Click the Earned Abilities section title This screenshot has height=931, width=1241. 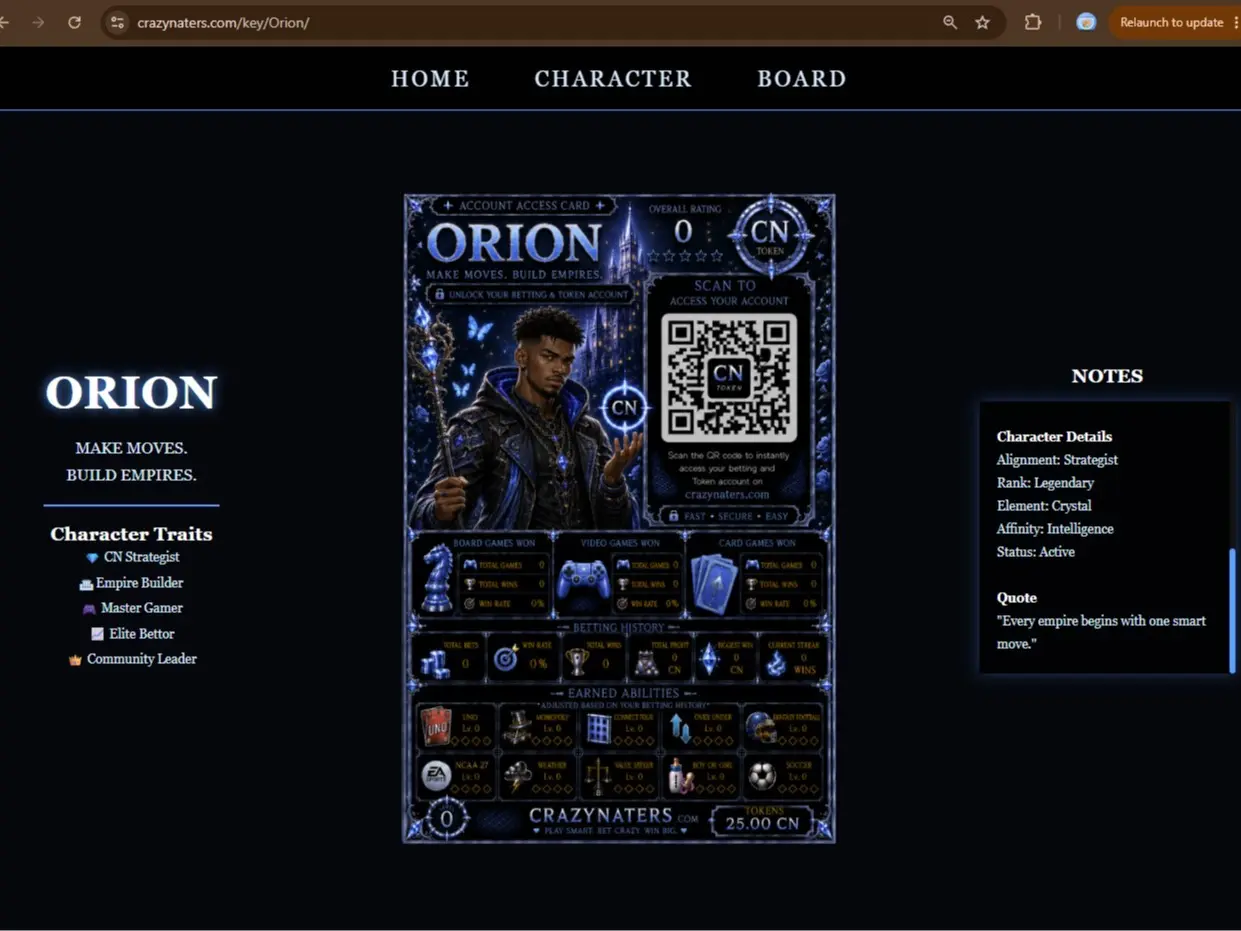pos(622,693)
